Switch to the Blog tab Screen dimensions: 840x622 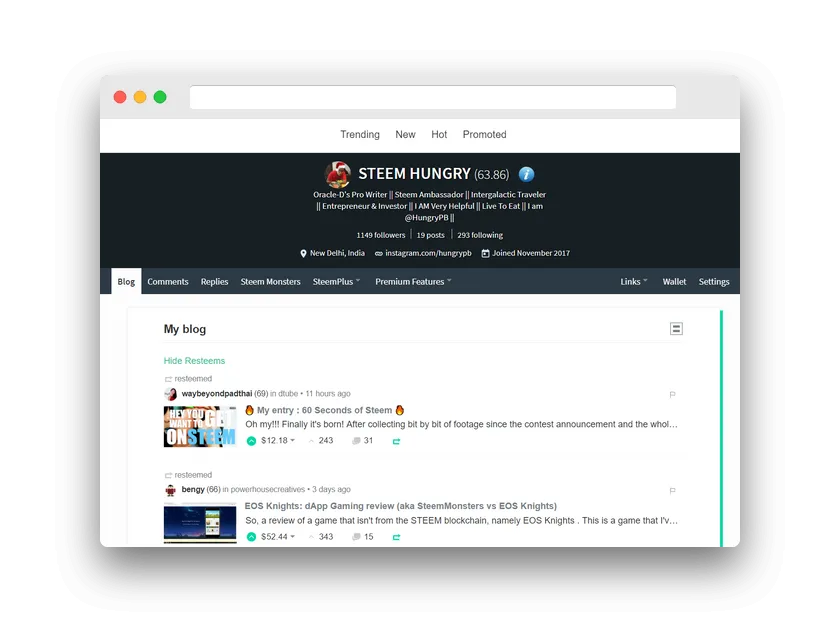coord(126,281)
